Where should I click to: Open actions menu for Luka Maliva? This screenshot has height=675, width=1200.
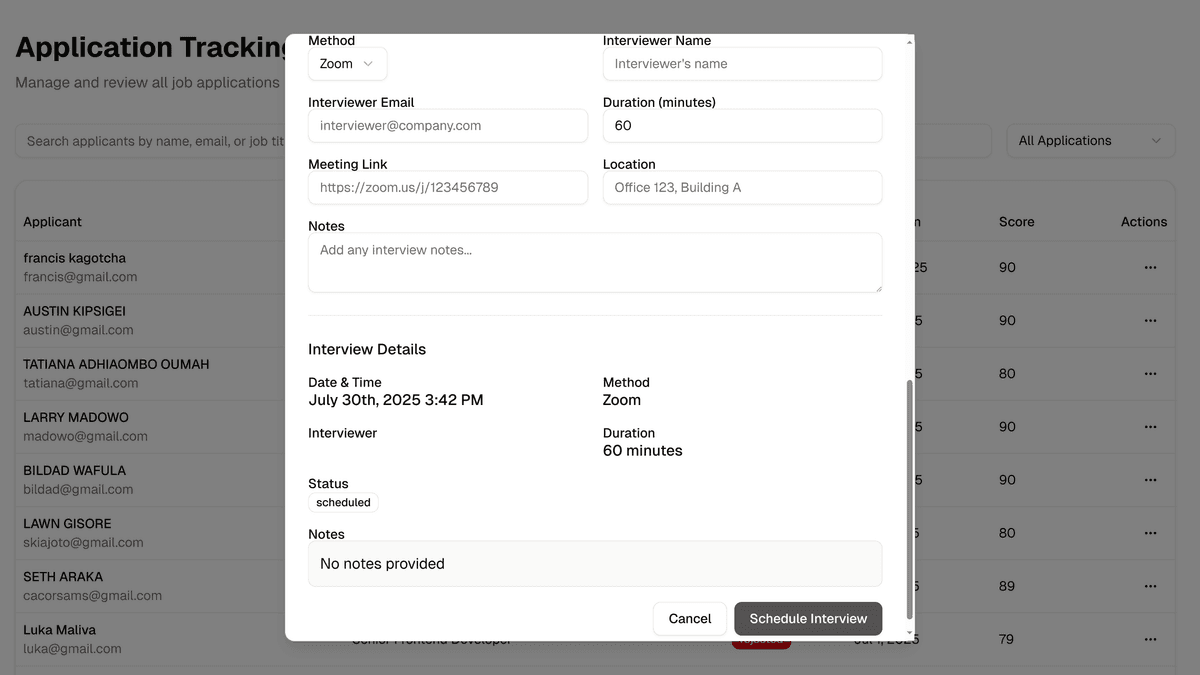1150,639
